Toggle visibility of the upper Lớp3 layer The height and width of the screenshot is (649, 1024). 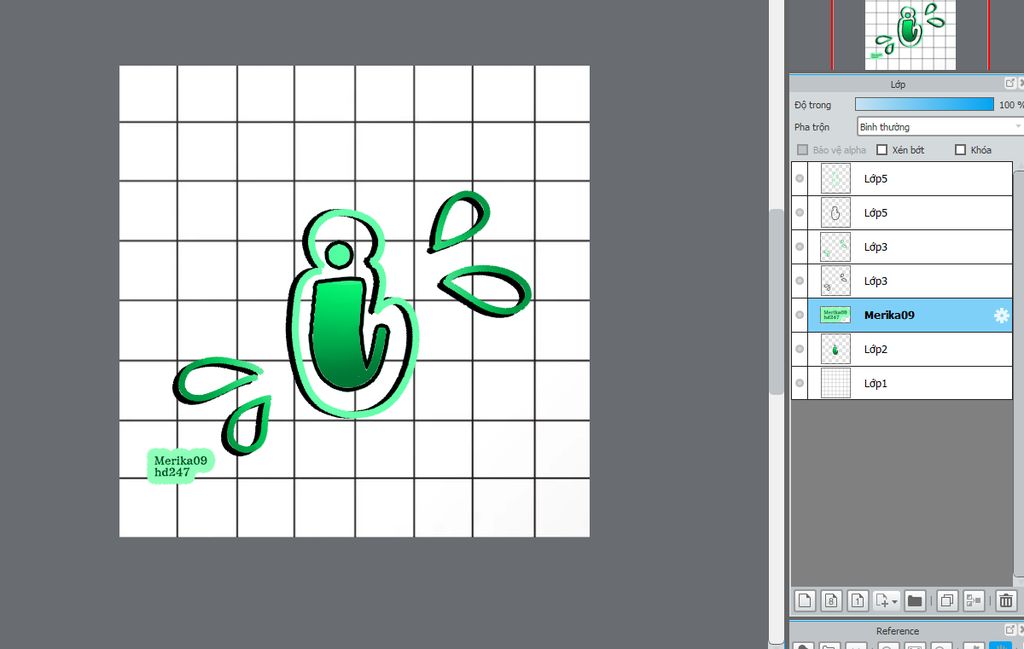(799, 246)
